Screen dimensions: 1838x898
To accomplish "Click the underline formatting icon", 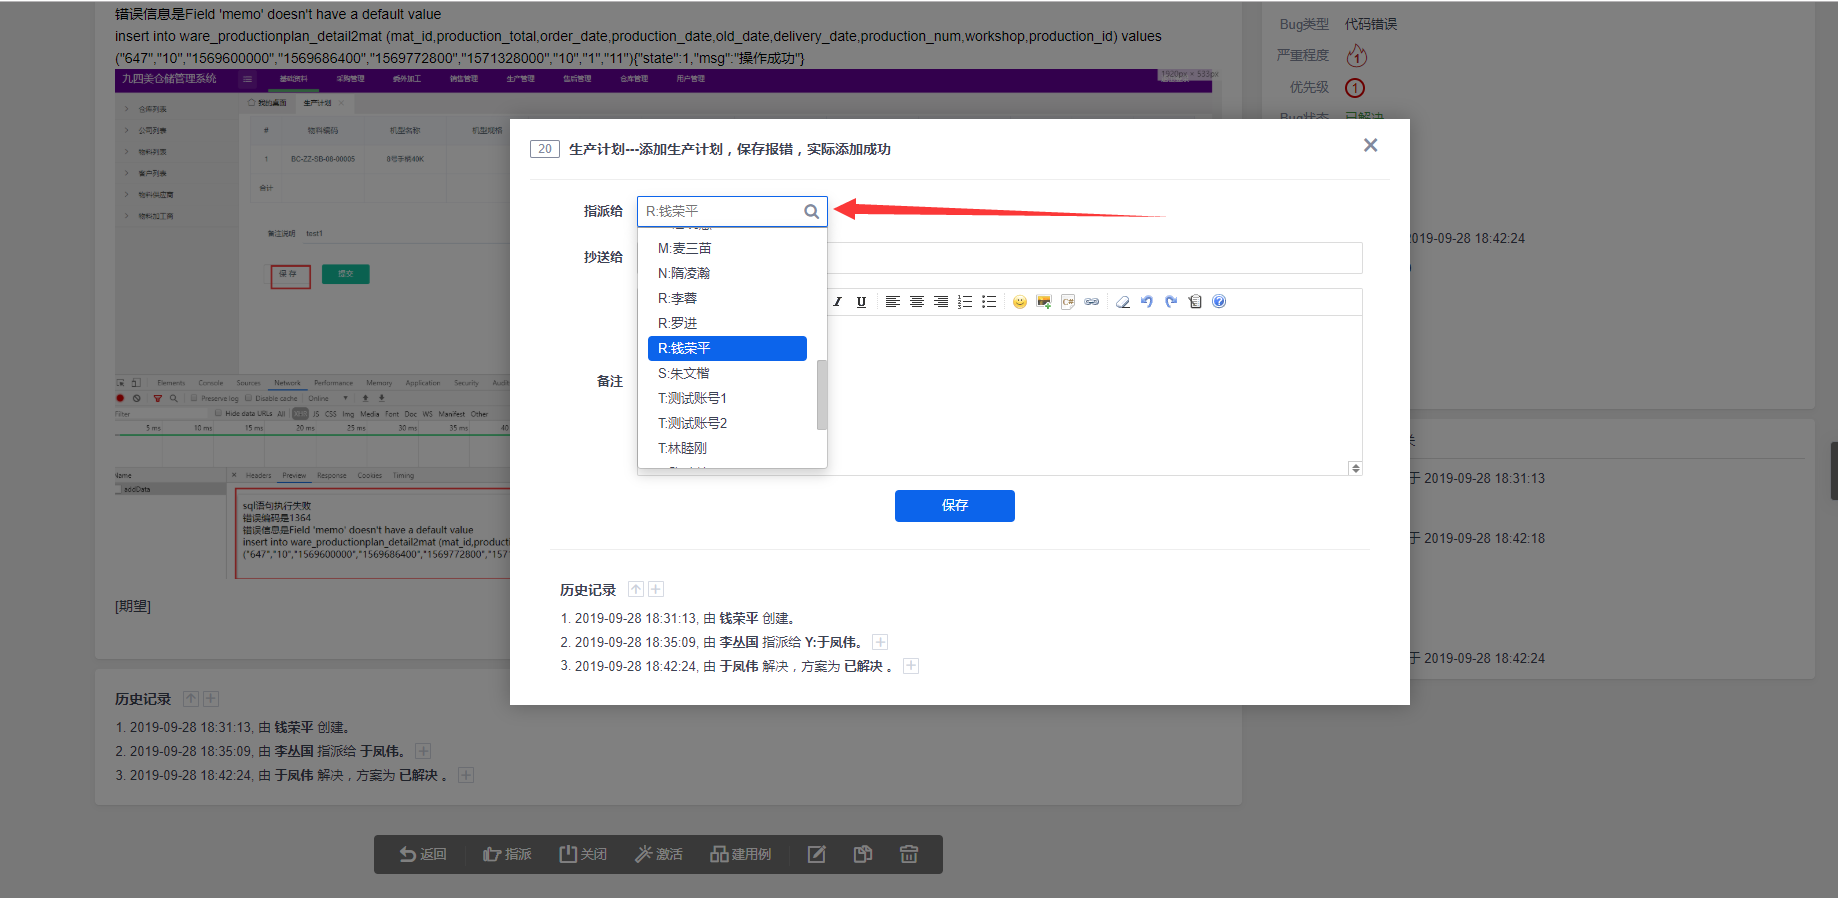I will click(x=861, y=302).
